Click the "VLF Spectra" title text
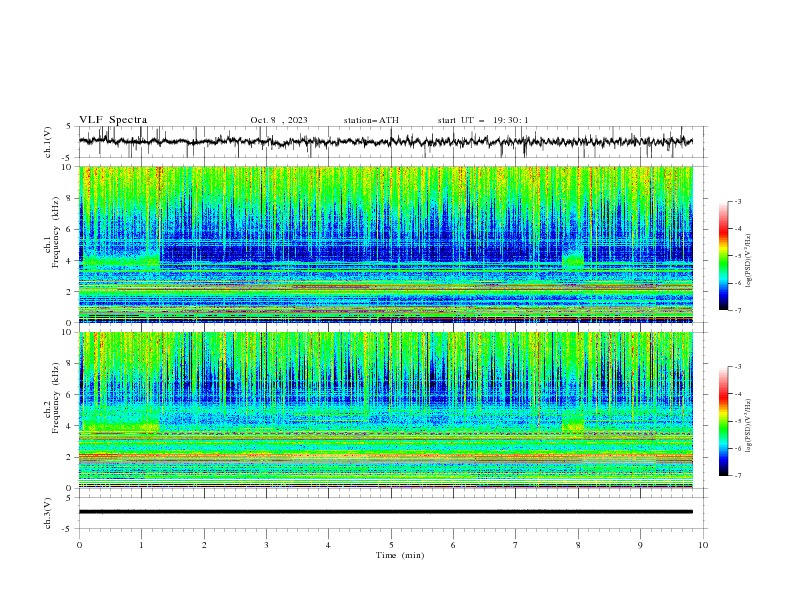The height and width of the screenshot is (612, 792). (113, 120)
